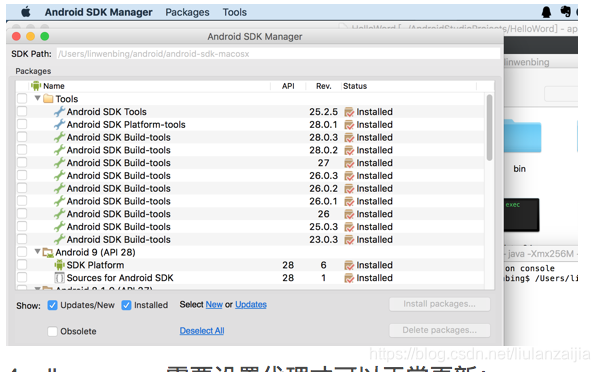Image resolution: width=600 pixels, height=372 pixels.
Task: Open the Tools menu in menu bar
Action: [x=235, y=12]
